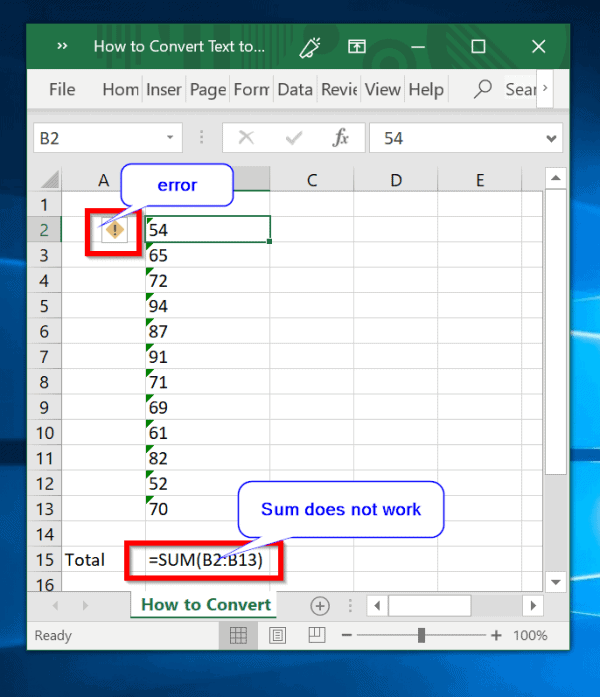The width and height of the screenshot is (600, 697).
Task: Expand the collapsed quick access toolbar chevrons
Action: tap(62, 46)
